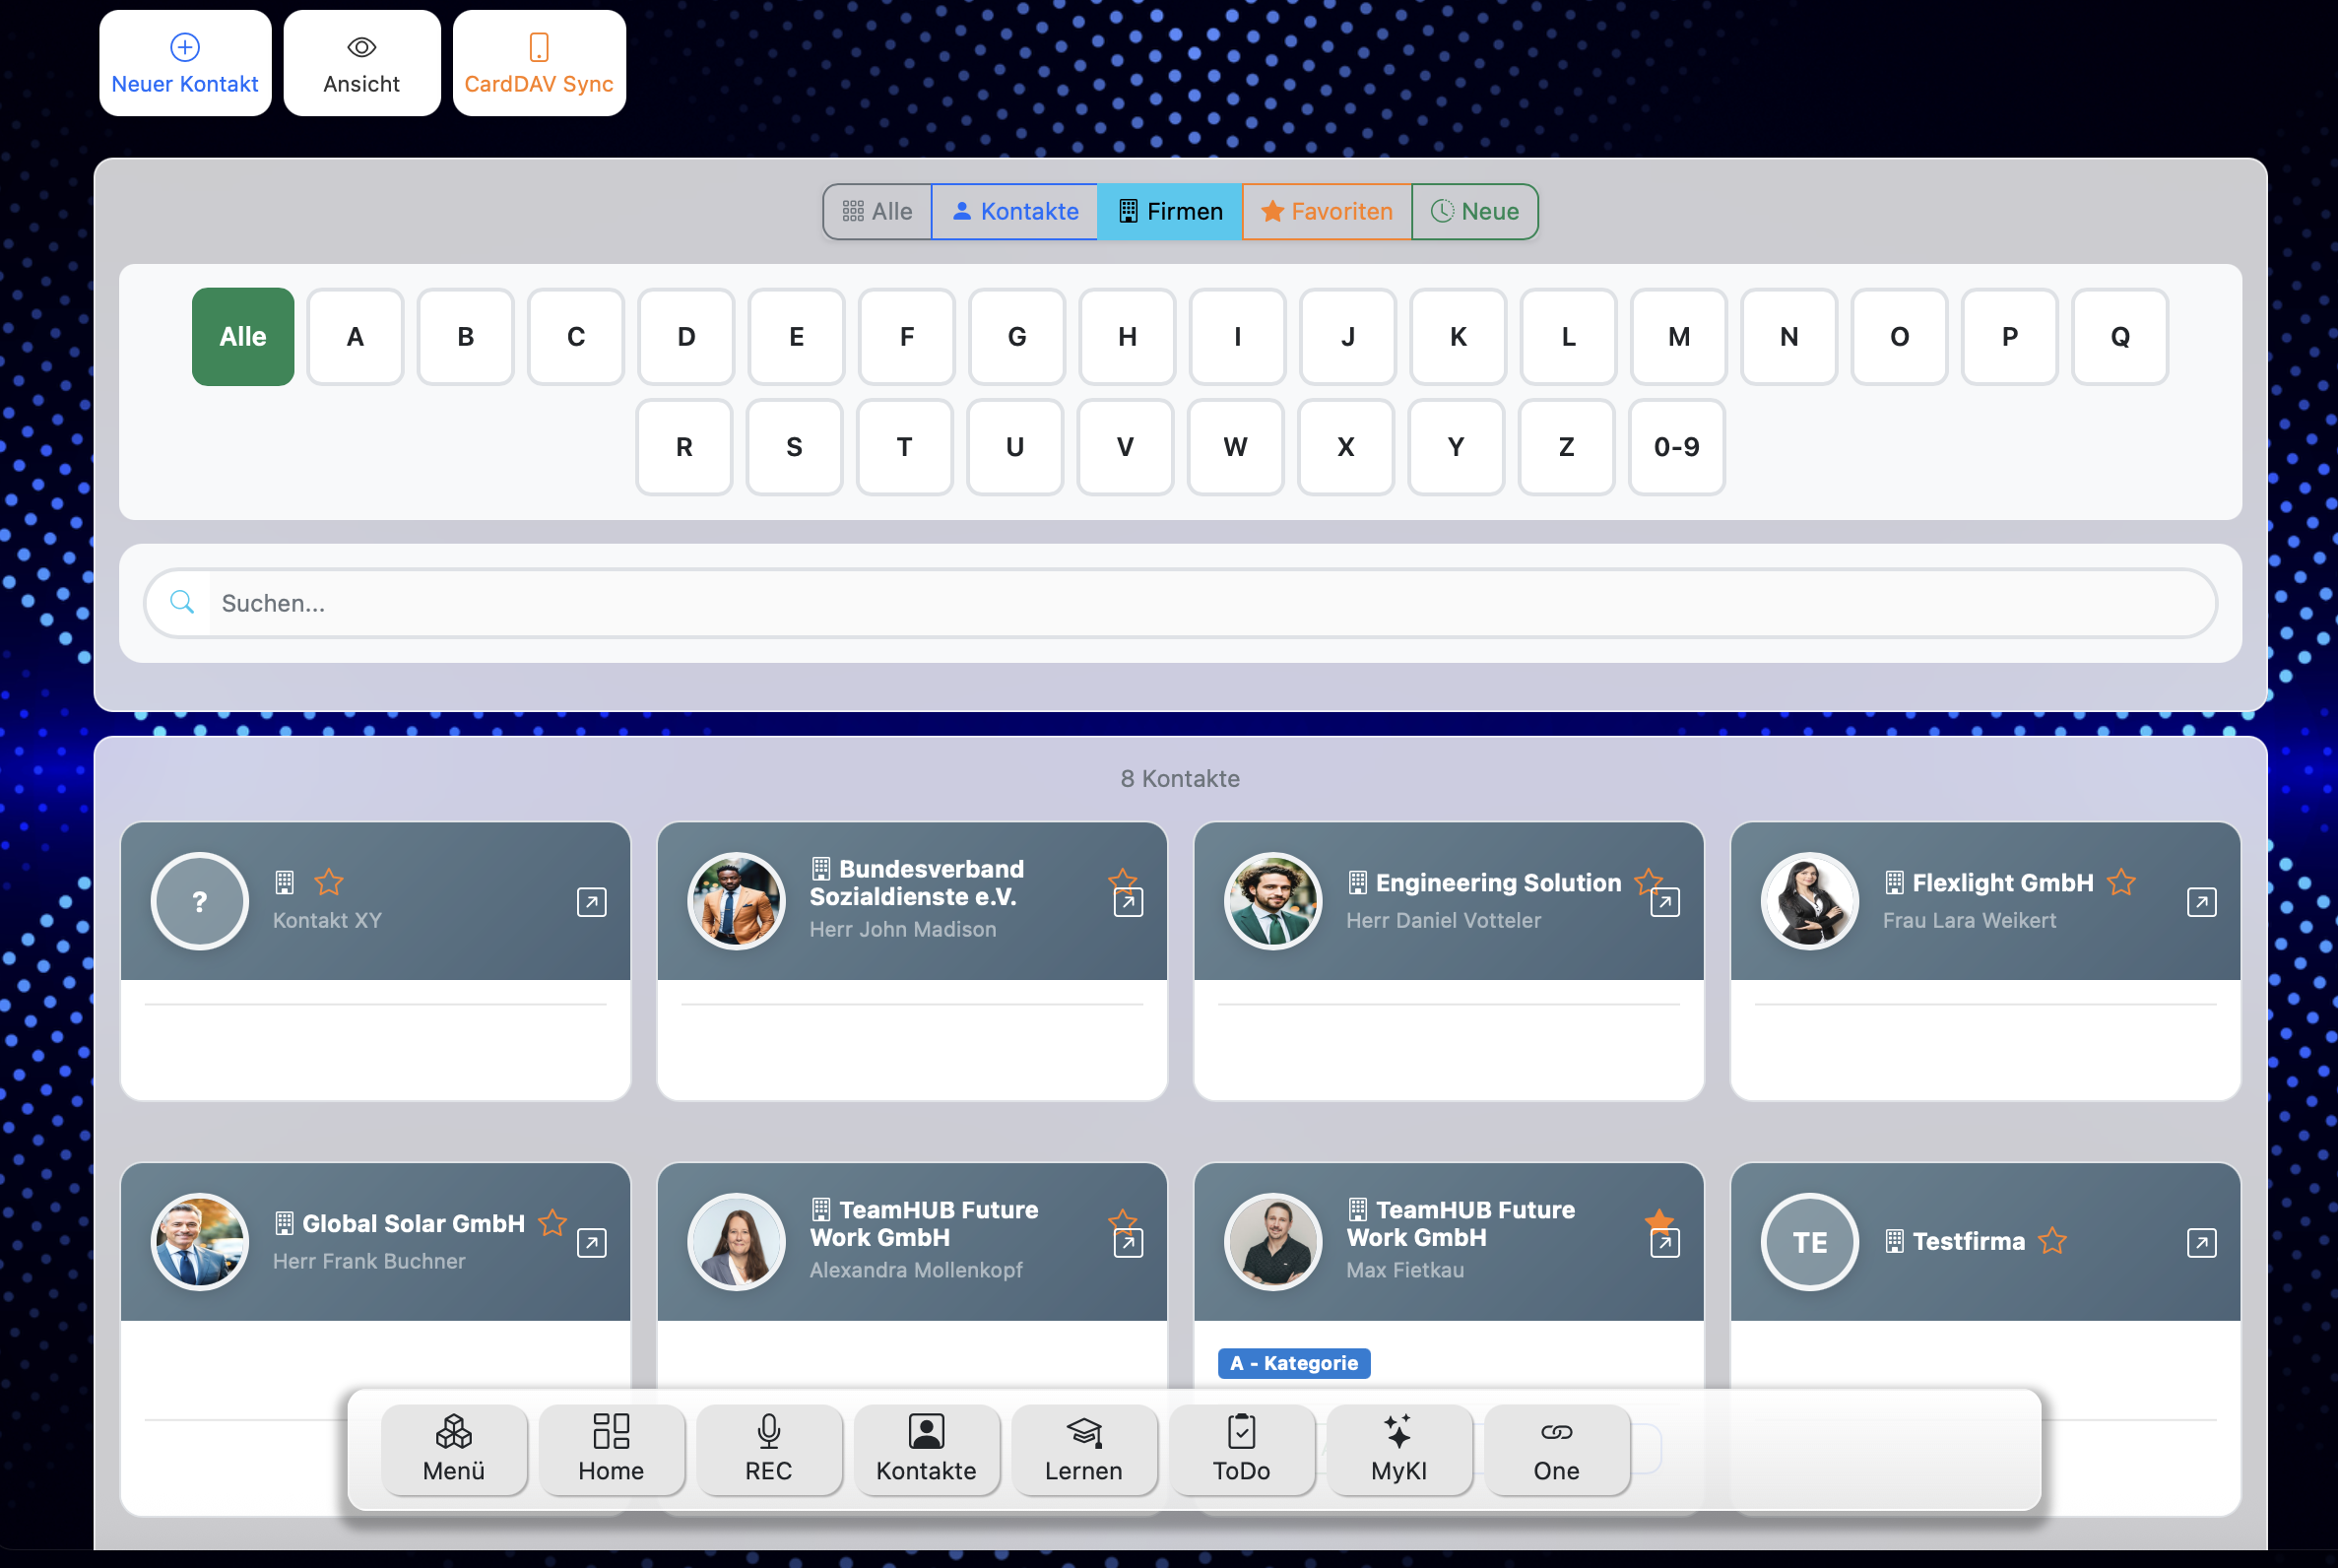Toggle the star on the Engineering Solution card
2338x1568 pixels.
coord(1646,881)
